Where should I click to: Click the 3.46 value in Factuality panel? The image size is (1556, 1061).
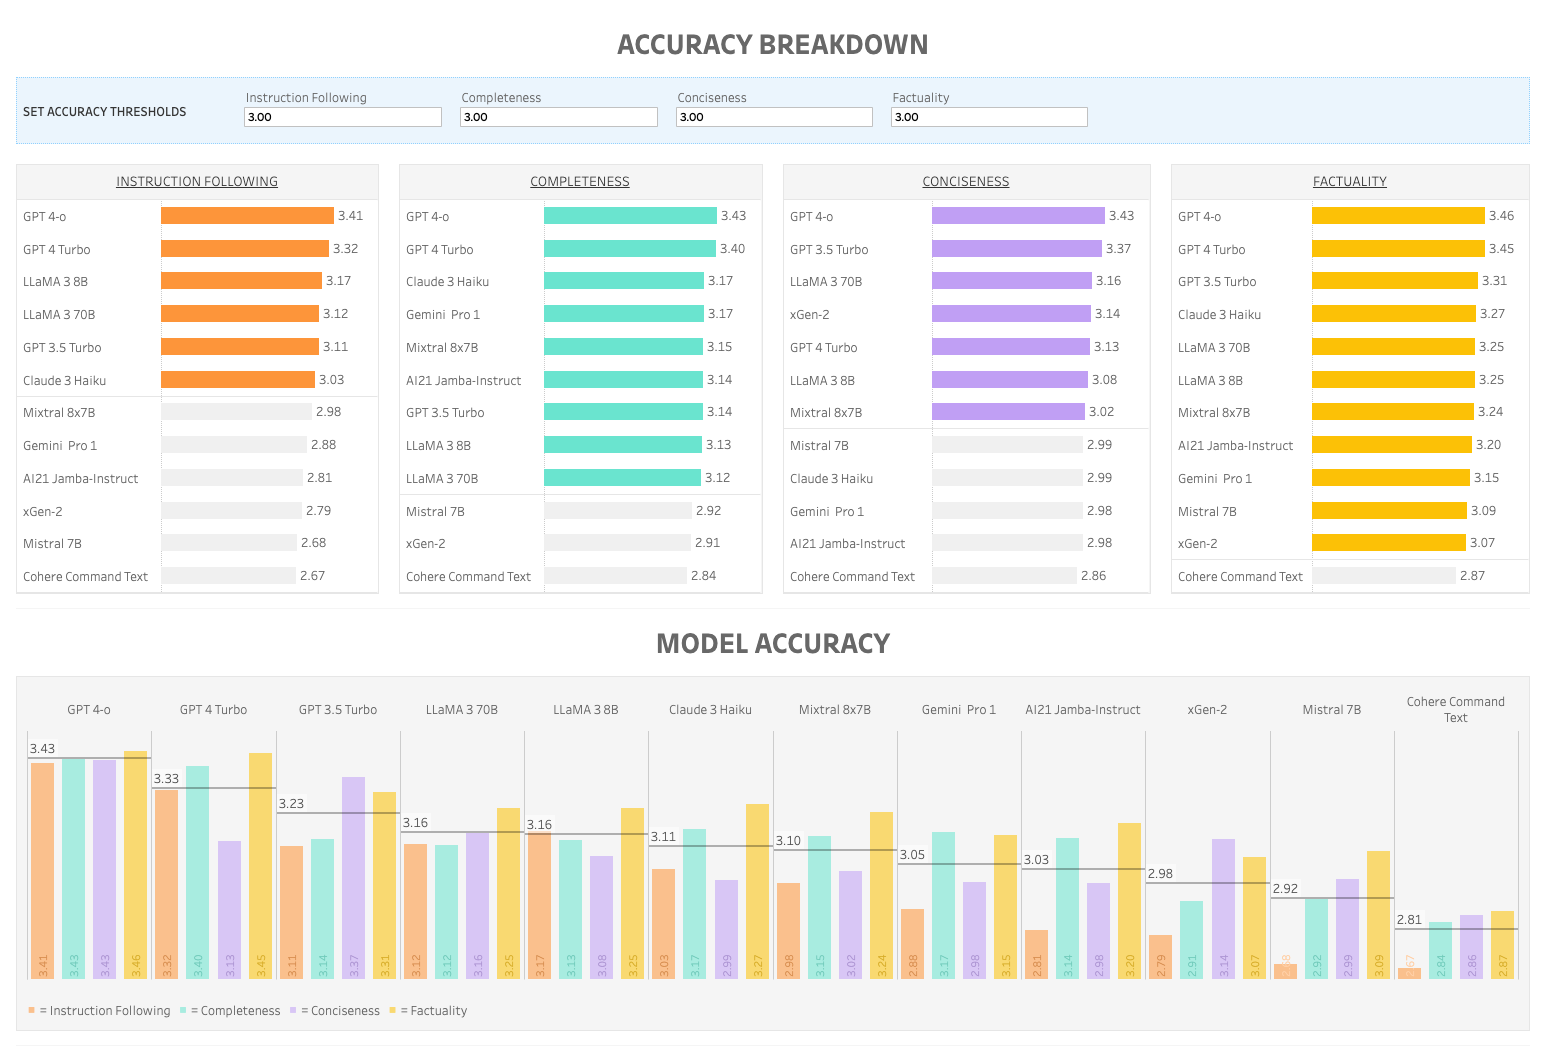coord(1501,216)
